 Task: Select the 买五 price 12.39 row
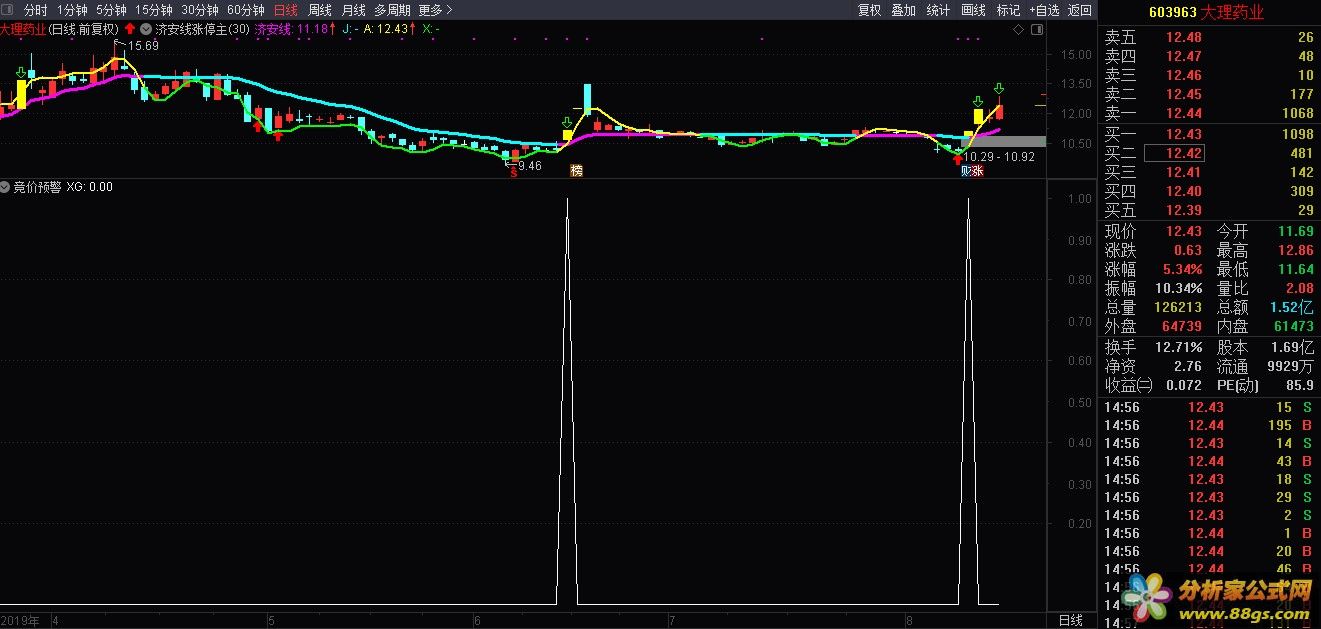click(x=1209, y=210)
